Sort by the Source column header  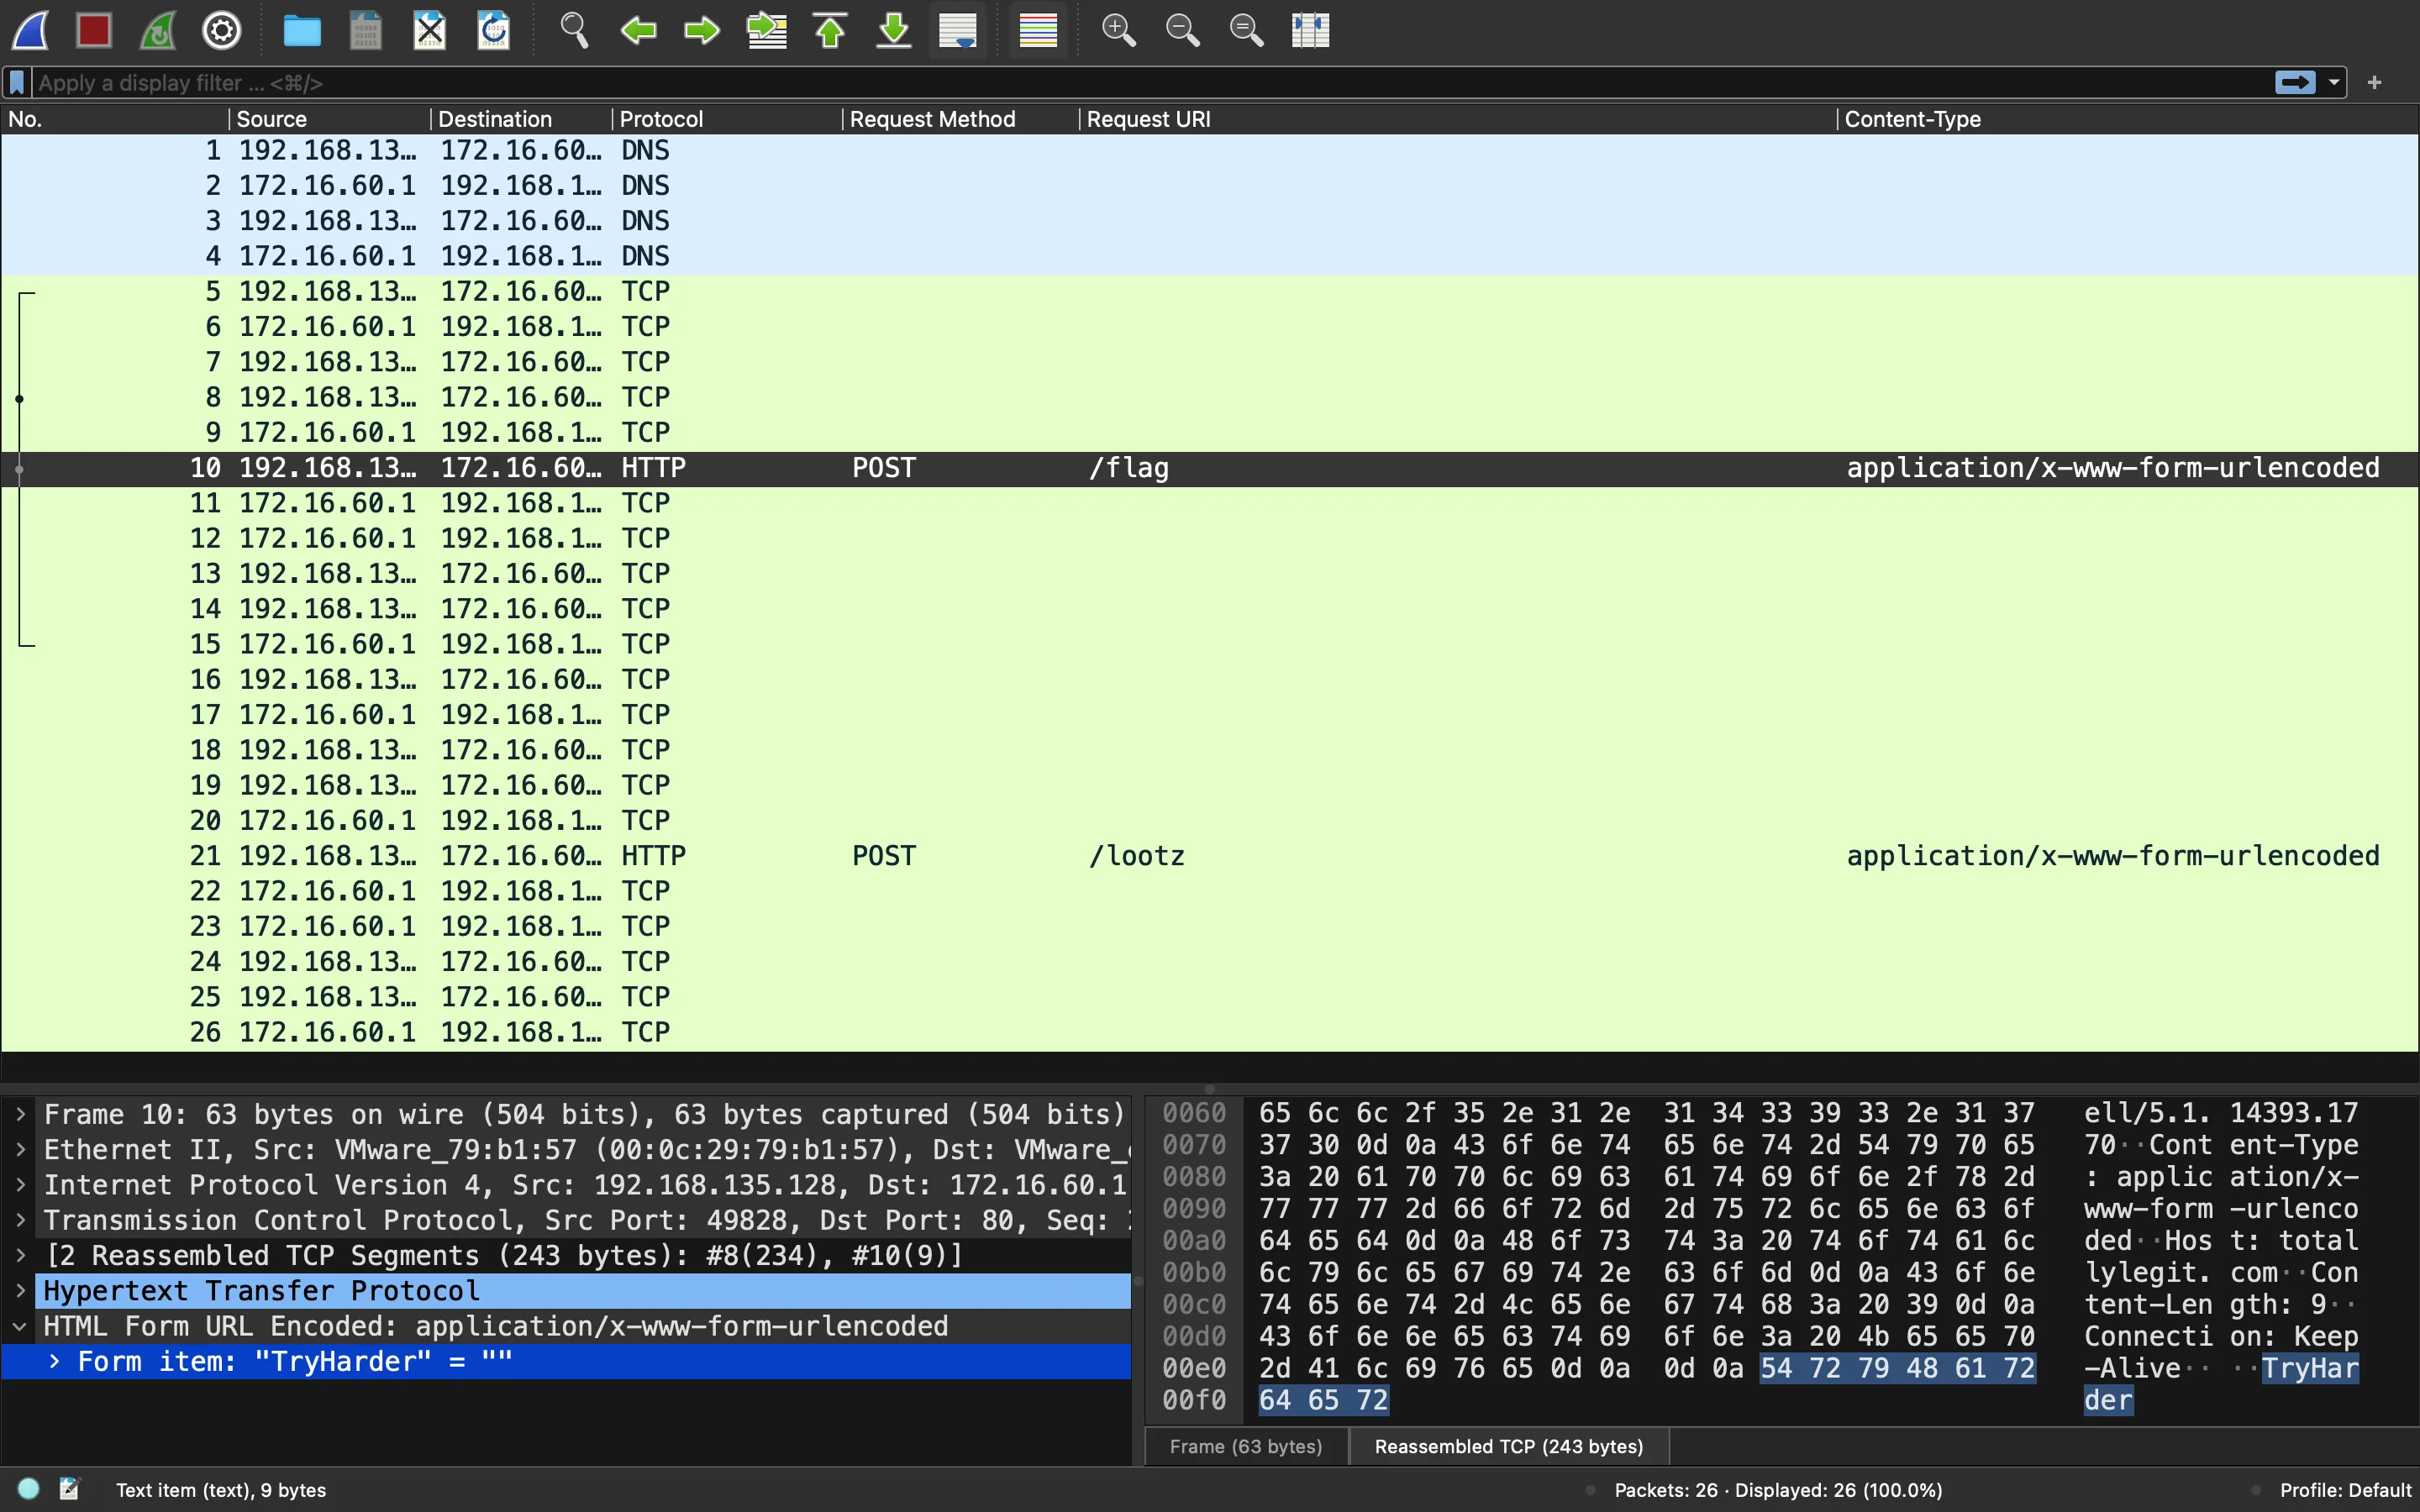click(x=330, y=119)
